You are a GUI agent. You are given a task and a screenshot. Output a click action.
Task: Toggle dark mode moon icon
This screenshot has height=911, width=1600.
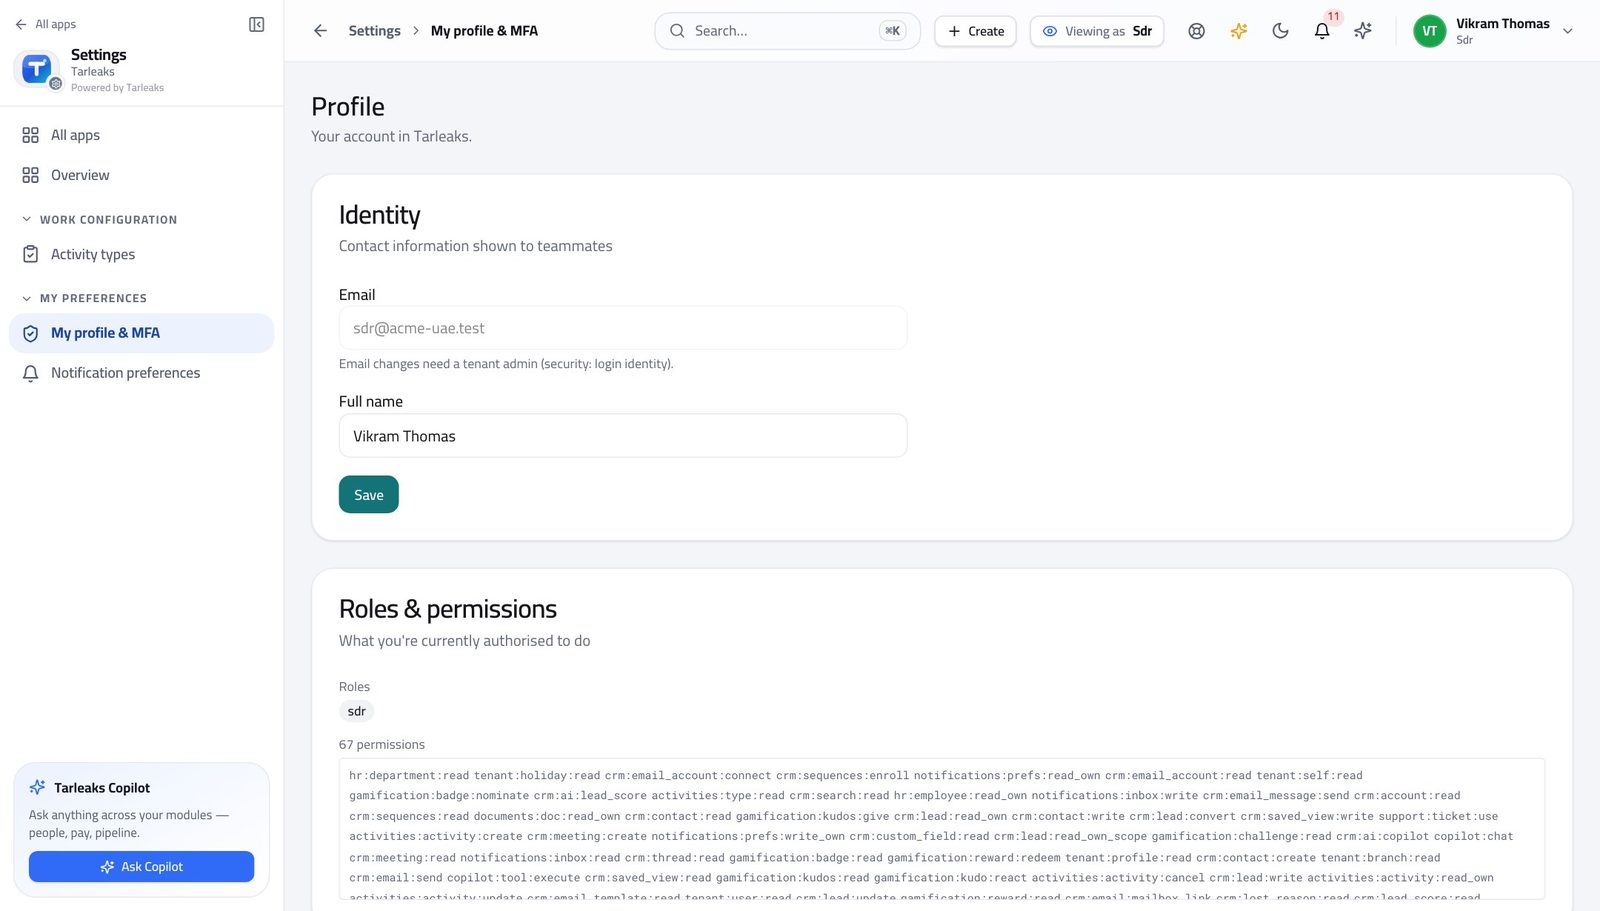pyautogui.click(x=1280, y=31)
